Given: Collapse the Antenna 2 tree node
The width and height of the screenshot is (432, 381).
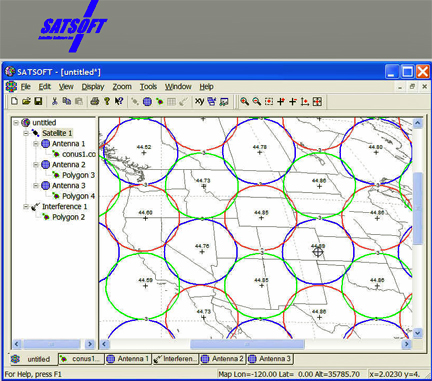Looking at the screenshot, I should tap(36, 165).
